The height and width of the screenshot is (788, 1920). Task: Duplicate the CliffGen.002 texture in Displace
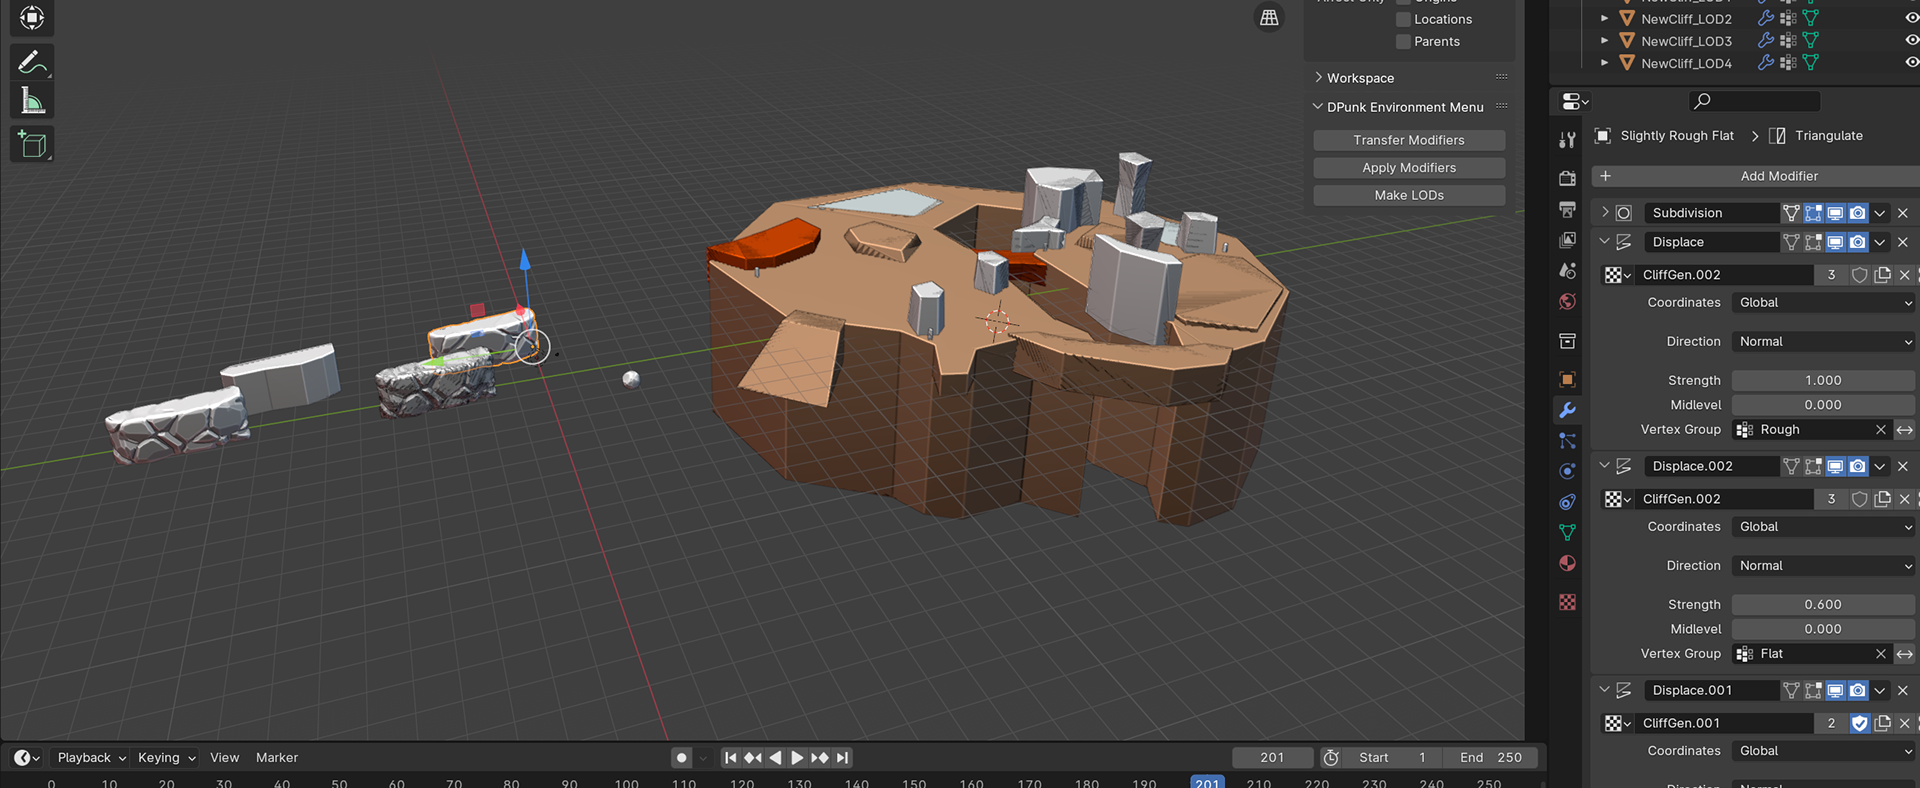click(x=1883, y=275)
